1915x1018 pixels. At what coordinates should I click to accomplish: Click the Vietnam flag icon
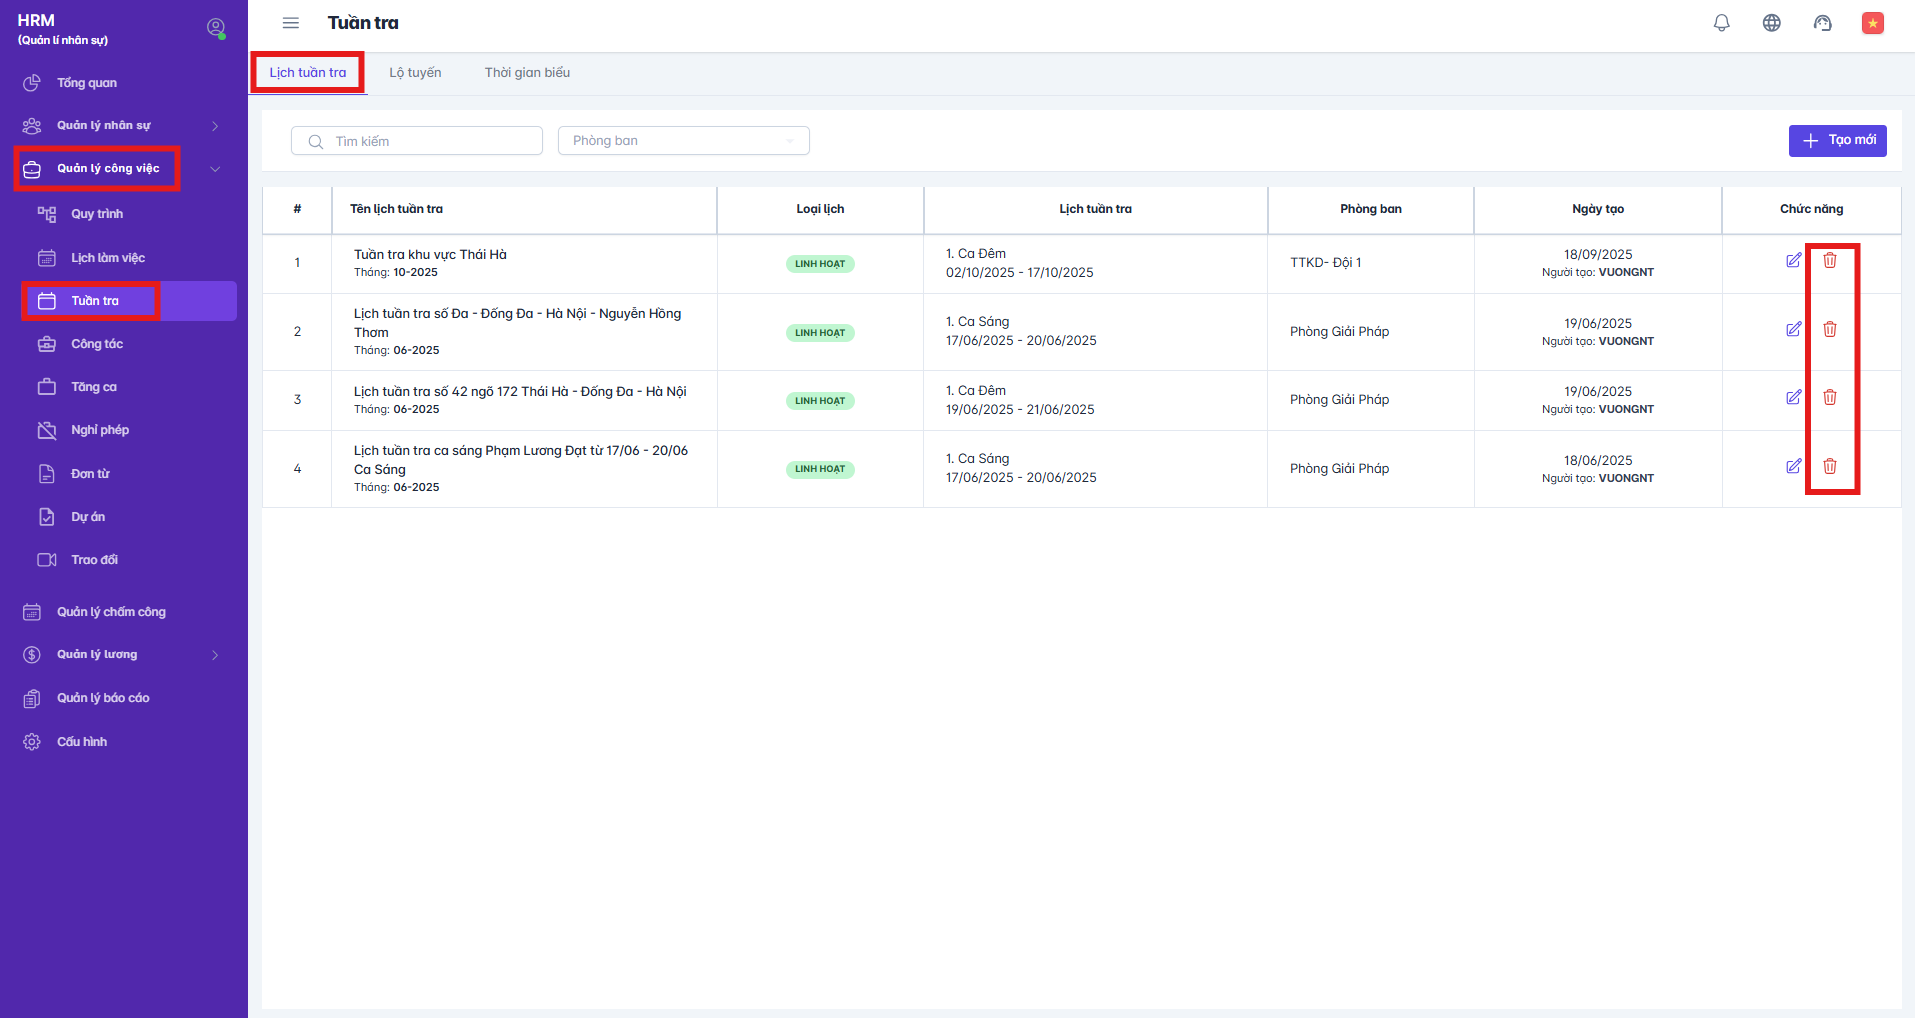(1872, 23)
